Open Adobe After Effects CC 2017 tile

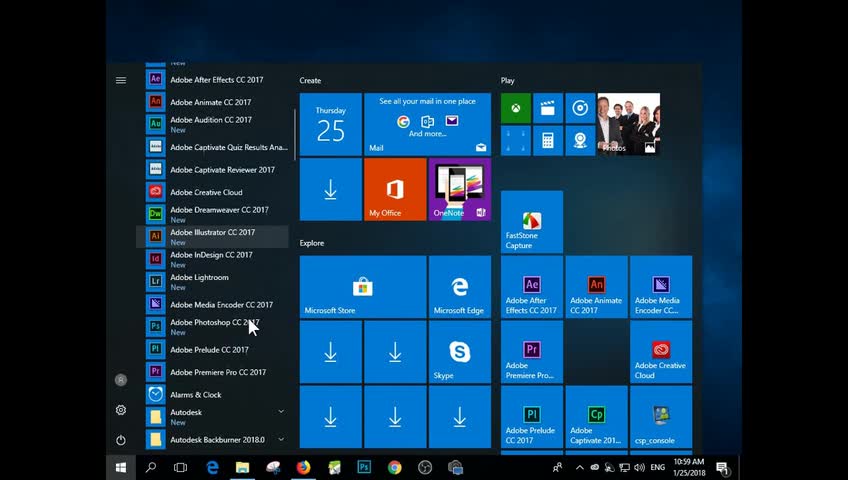tap(532, 287)
